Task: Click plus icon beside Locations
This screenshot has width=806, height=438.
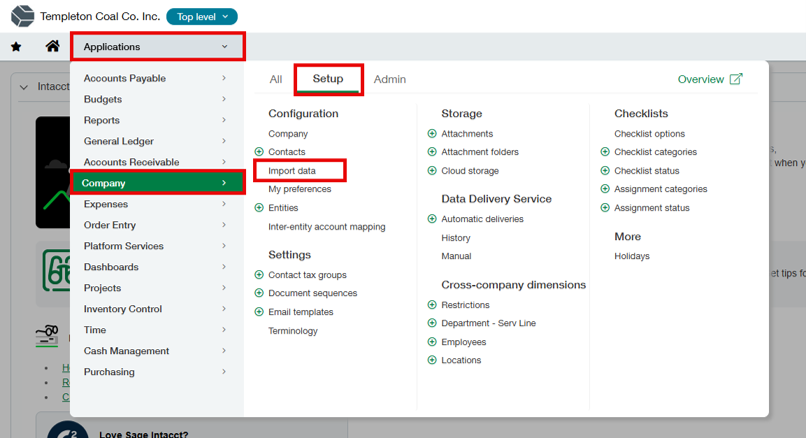Action: click(432, 360)
